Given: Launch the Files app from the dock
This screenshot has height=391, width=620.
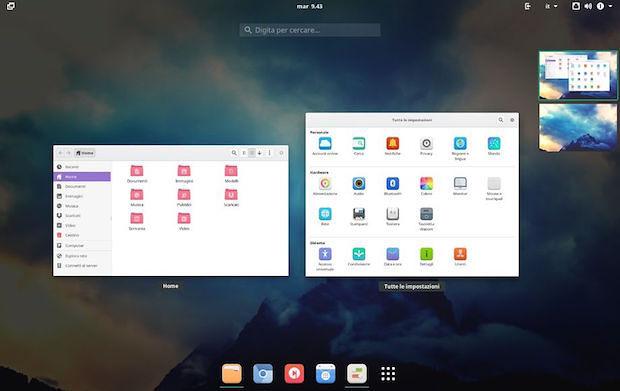Looking at the screenshot, I should (x=232, y=374).
